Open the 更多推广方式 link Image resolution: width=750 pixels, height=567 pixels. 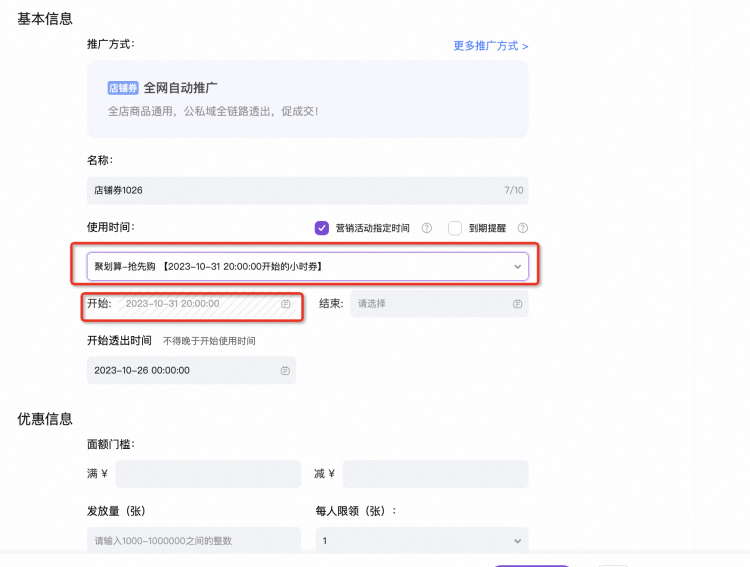point(491,46)
